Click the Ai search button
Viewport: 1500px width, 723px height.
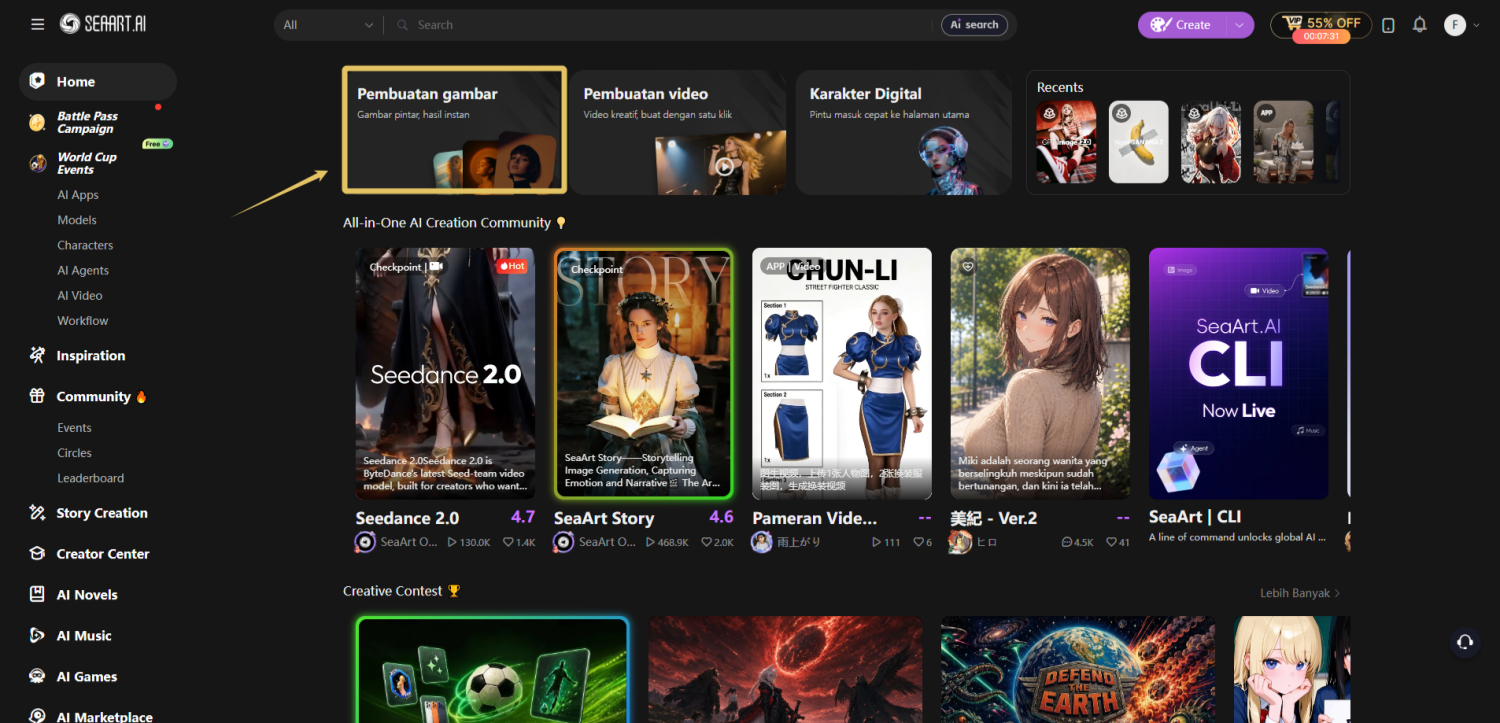tap(974, 25)
